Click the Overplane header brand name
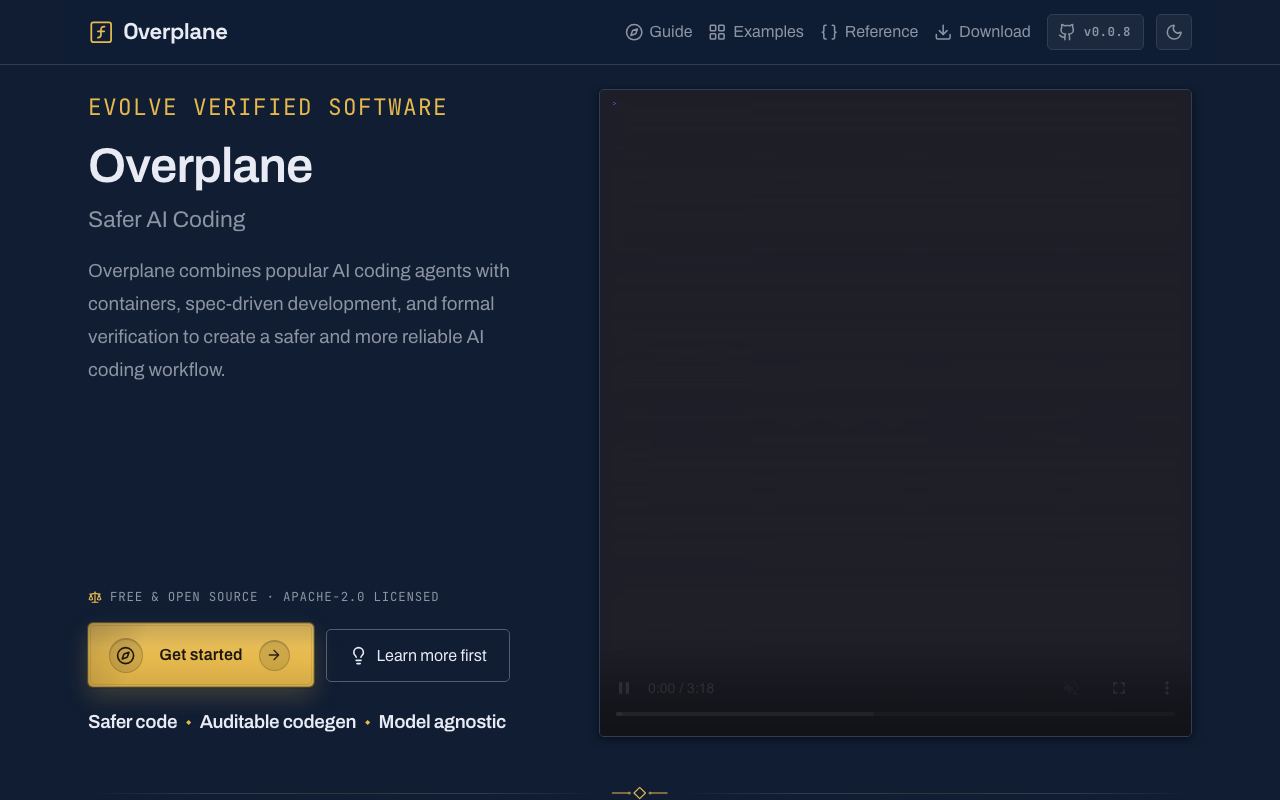This screenshot has height=800, width=1280. pyautogui.click(x=175, y=32)
